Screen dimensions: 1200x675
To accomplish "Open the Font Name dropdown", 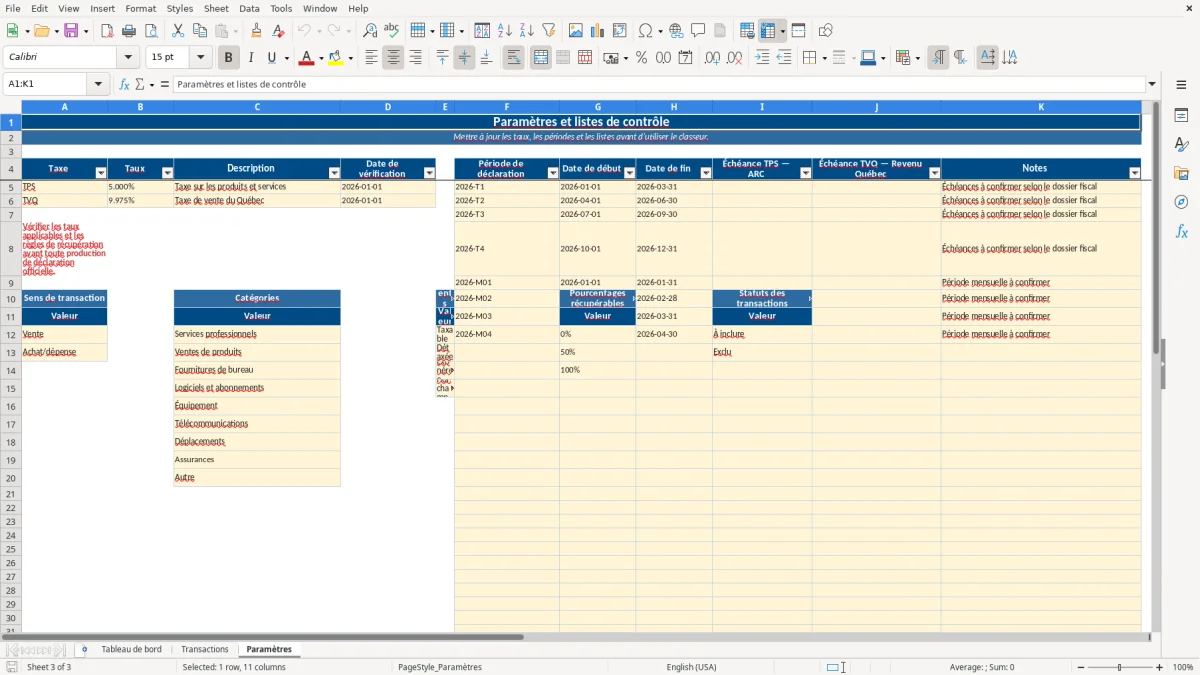I will click(x=128, y=58).
